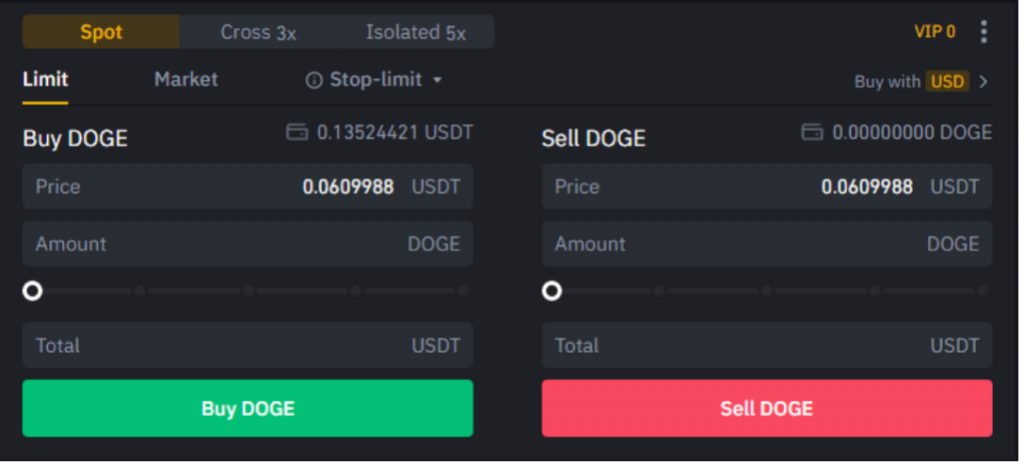Screen dimensions: 1024x465
Task: Select the USD currency badge
Action: coord(948,82)
